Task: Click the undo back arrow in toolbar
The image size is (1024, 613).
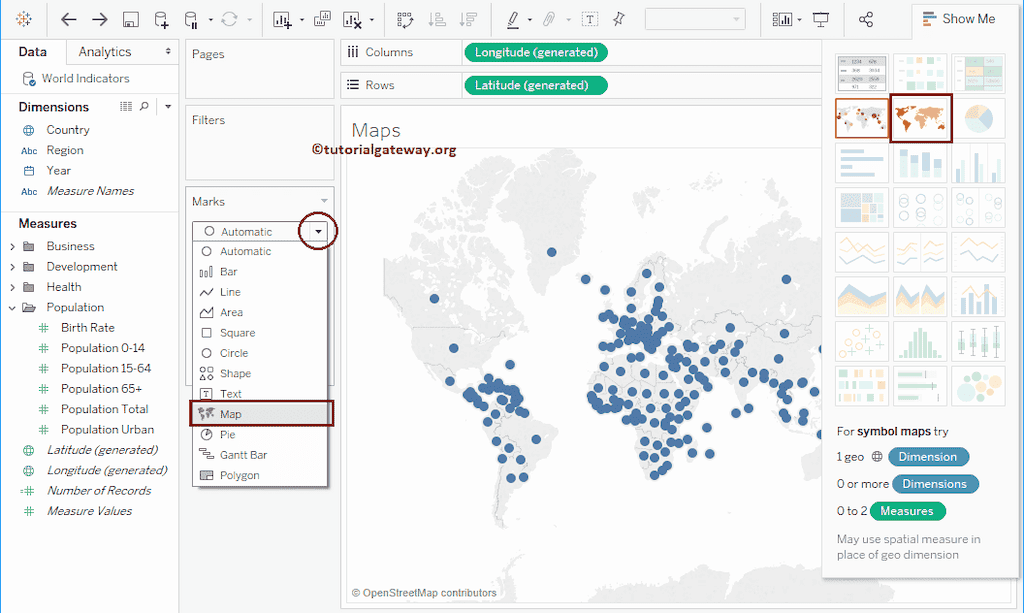Action: (x=69, y=19)
